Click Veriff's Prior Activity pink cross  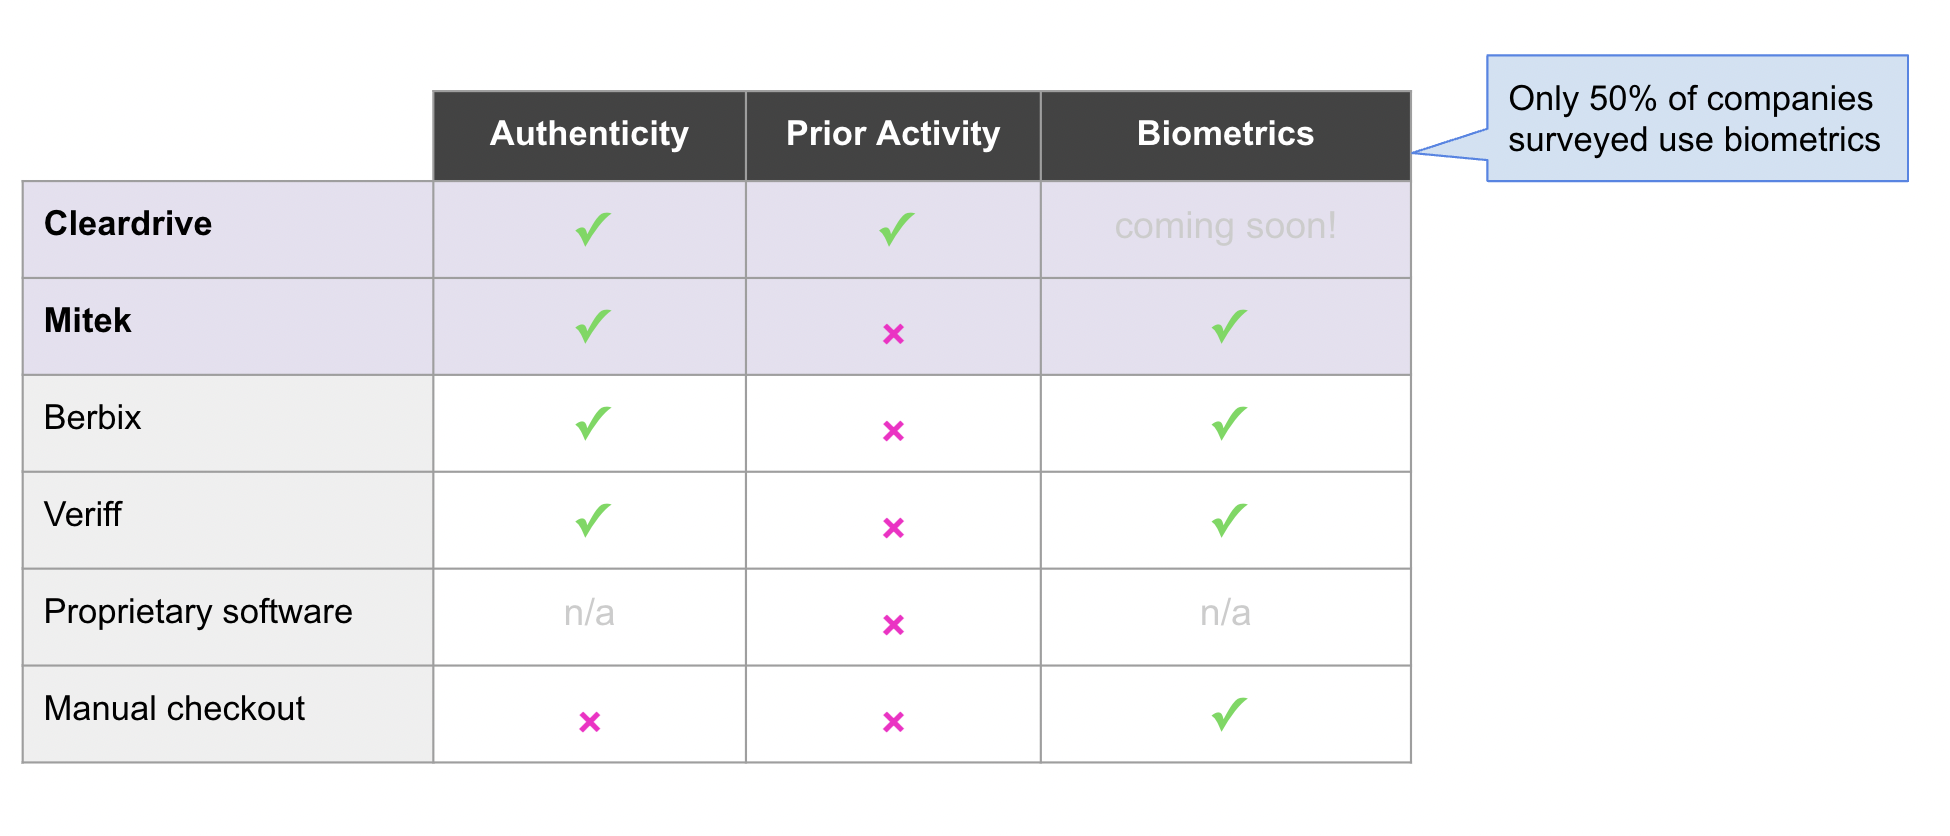(893, 528)
